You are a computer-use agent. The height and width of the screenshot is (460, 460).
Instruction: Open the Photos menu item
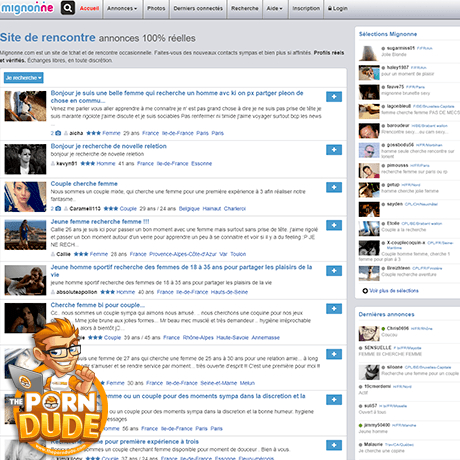point(156,8)
